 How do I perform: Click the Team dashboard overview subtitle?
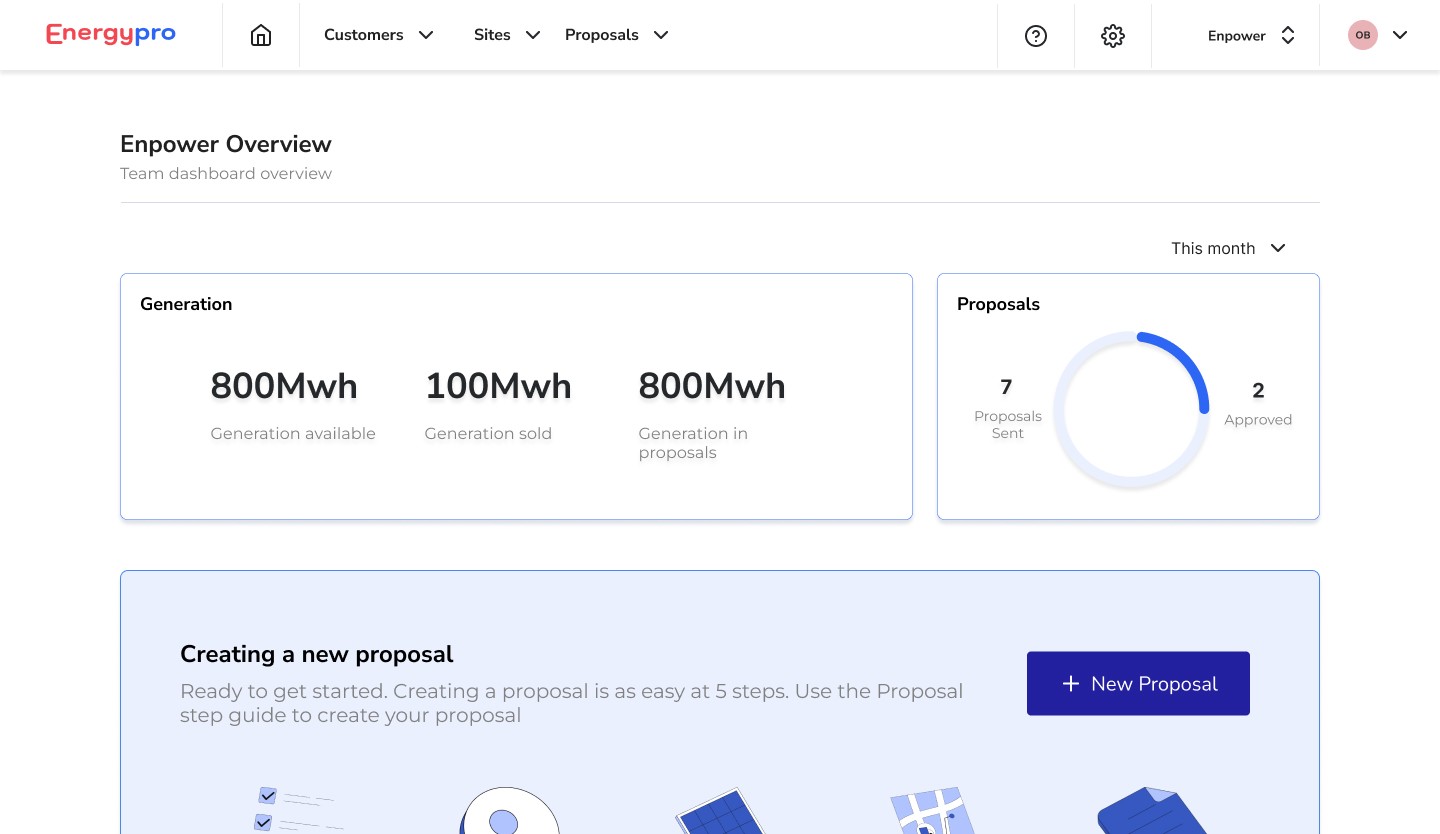pos(226,174)
